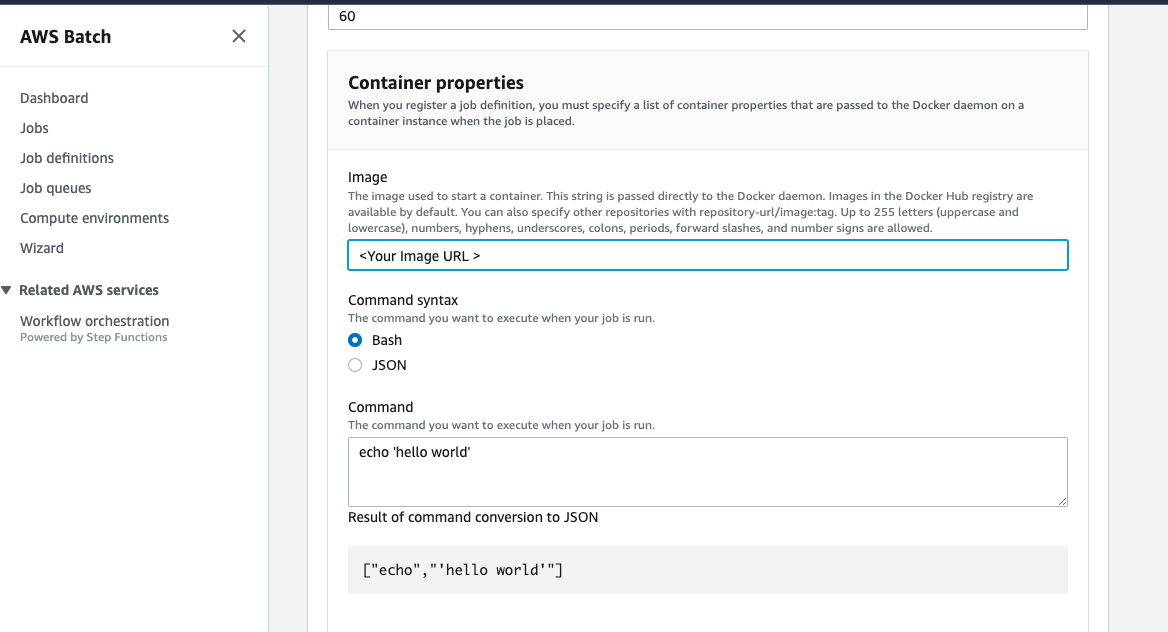Open the Dashboard page
The height and width of the screenshot is (632, 1168).
(x=54, y=98)
